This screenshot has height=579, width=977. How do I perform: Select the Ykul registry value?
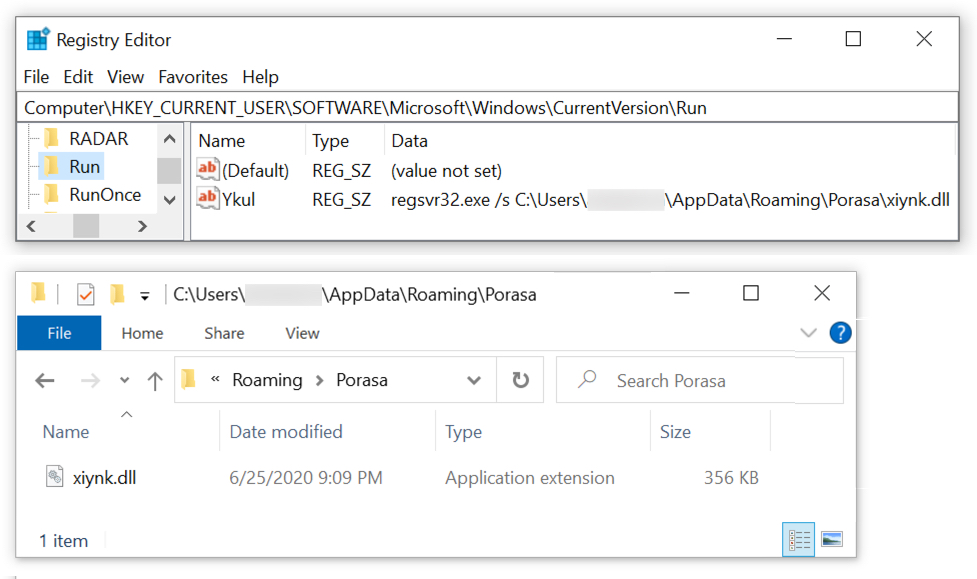pyautogui.click(x=239, y=199)
